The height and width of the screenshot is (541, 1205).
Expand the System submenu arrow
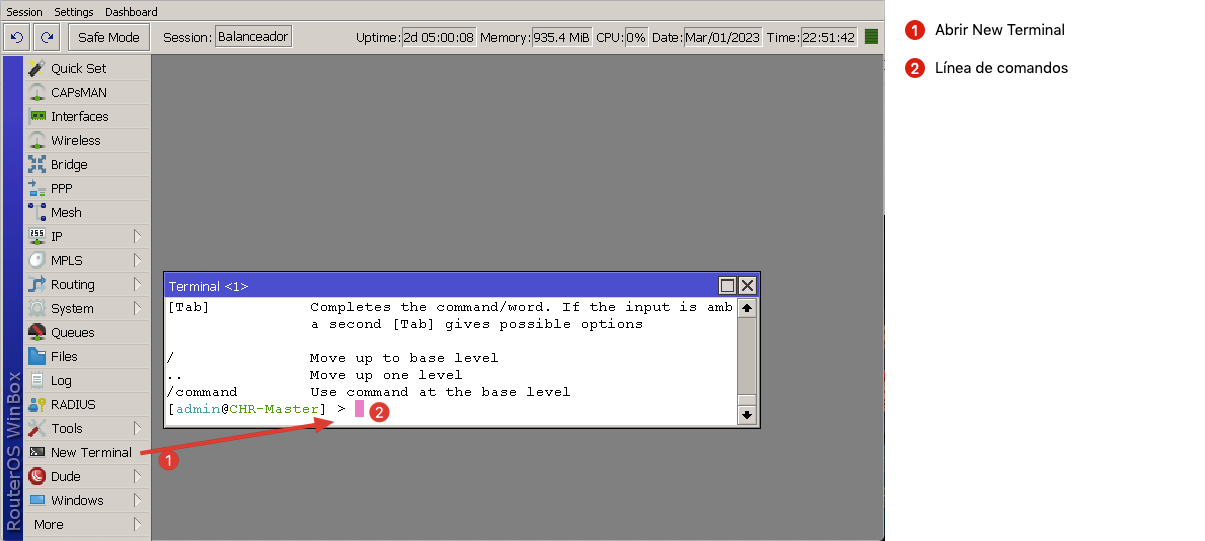(138, 308)
